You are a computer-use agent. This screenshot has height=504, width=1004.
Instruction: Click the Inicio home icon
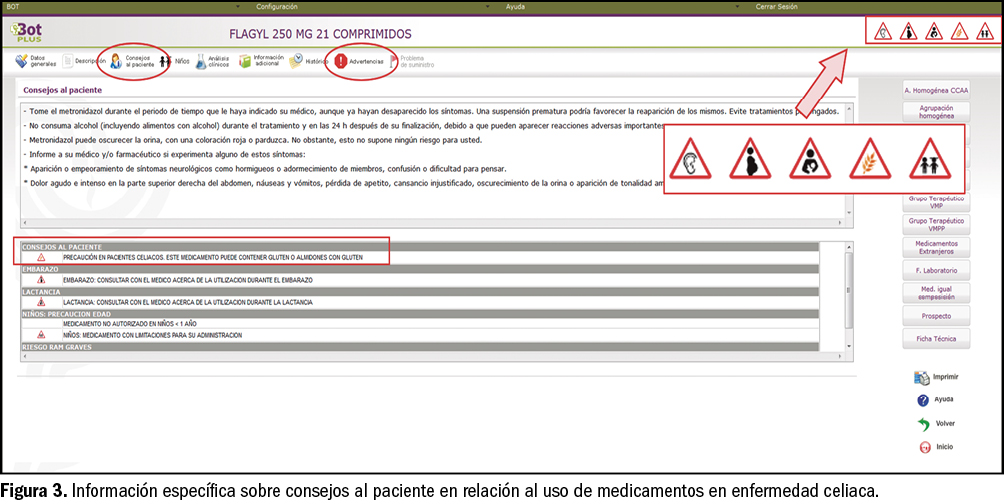pos(922,447)
